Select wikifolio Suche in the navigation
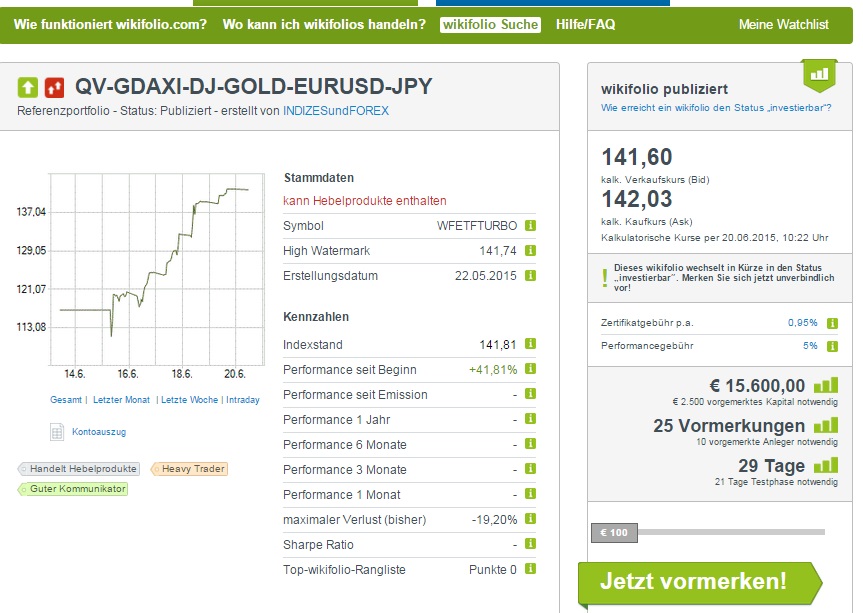Image resolution: width=863 pixels, height=613 pixels. click(491, 24)
